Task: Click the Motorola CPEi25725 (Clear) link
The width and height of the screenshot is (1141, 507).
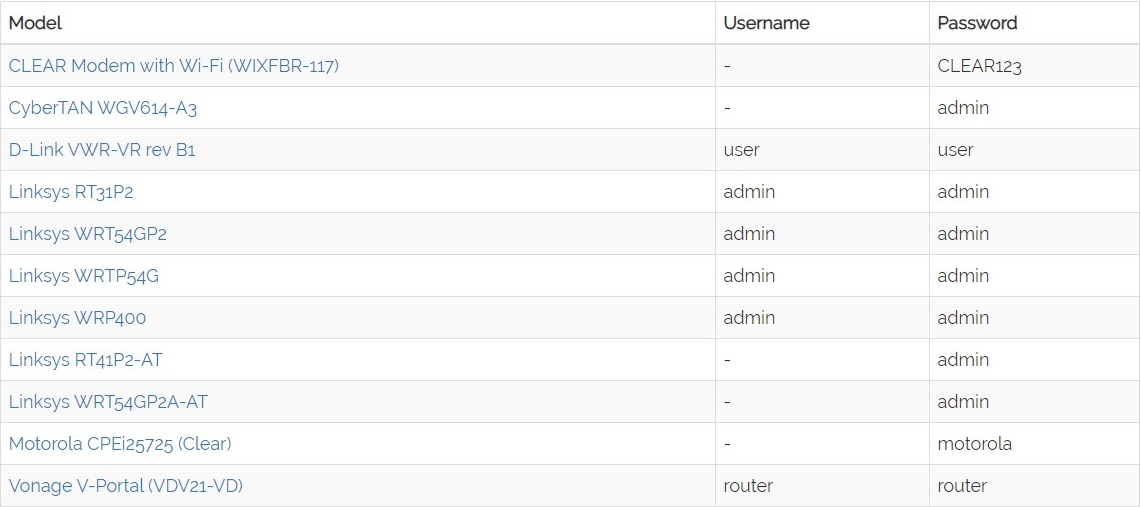Action: tap(120, 444)
